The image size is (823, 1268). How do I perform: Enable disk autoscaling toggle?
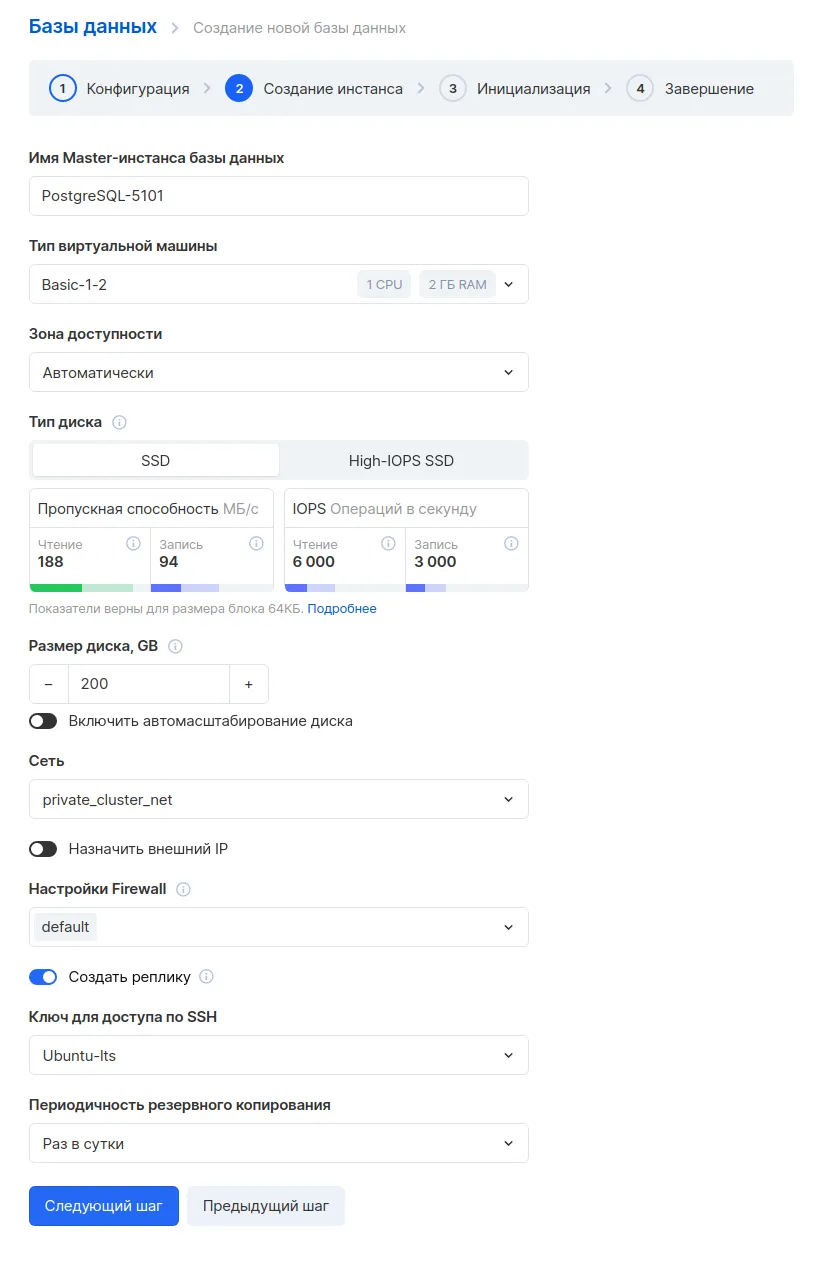(x=43, y=721)
